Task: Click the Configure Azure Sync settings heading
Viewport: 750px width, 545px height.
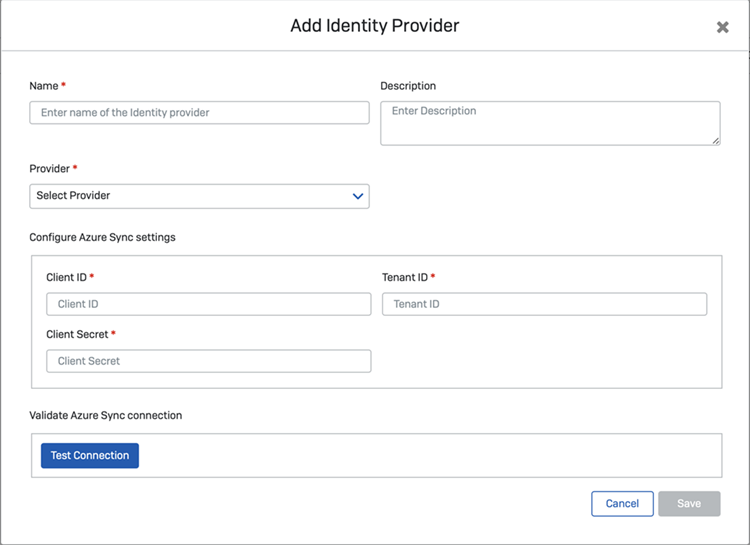Action: (x=103, y=237)
